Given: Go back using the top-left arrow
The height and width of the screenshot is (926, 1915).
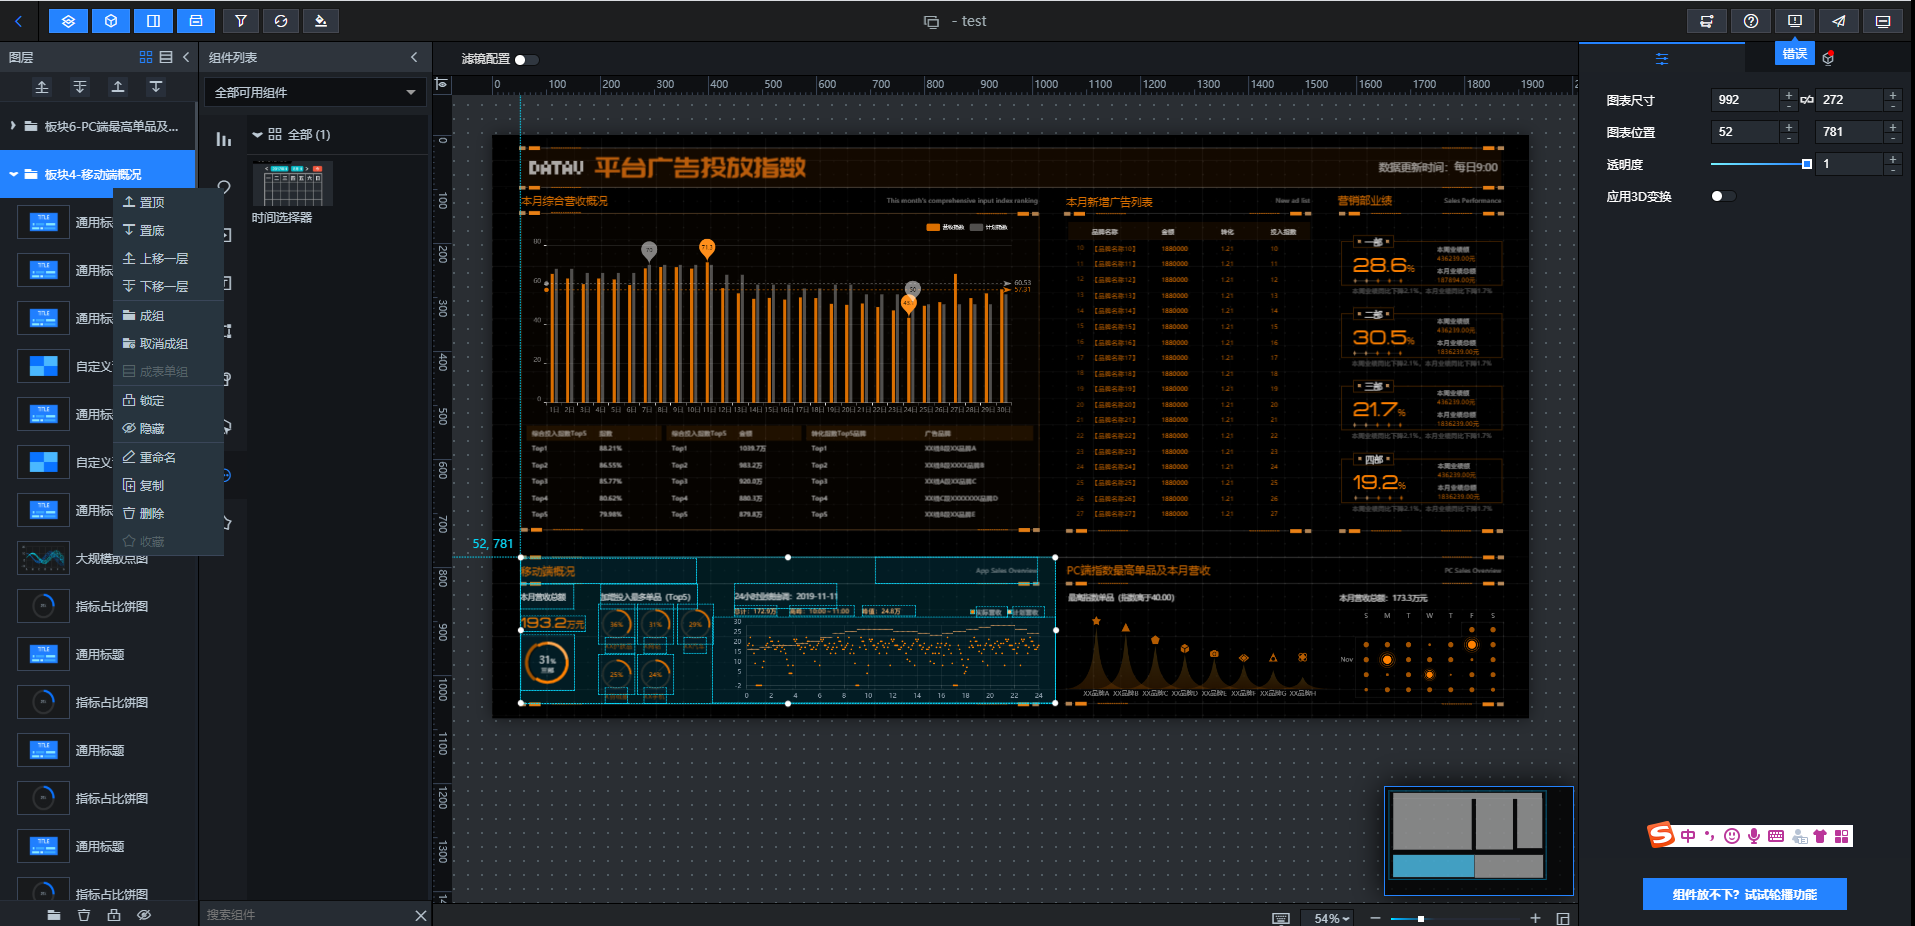Looking at the screenshot, I should click(x=18, y=21).
